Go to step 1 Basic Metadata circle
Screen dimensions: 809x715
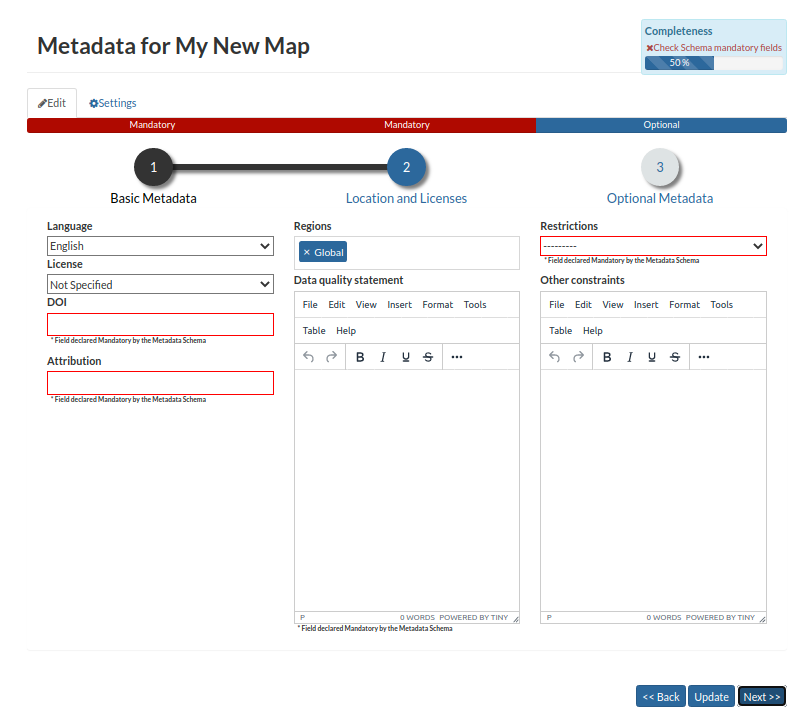tap(153, 167)
